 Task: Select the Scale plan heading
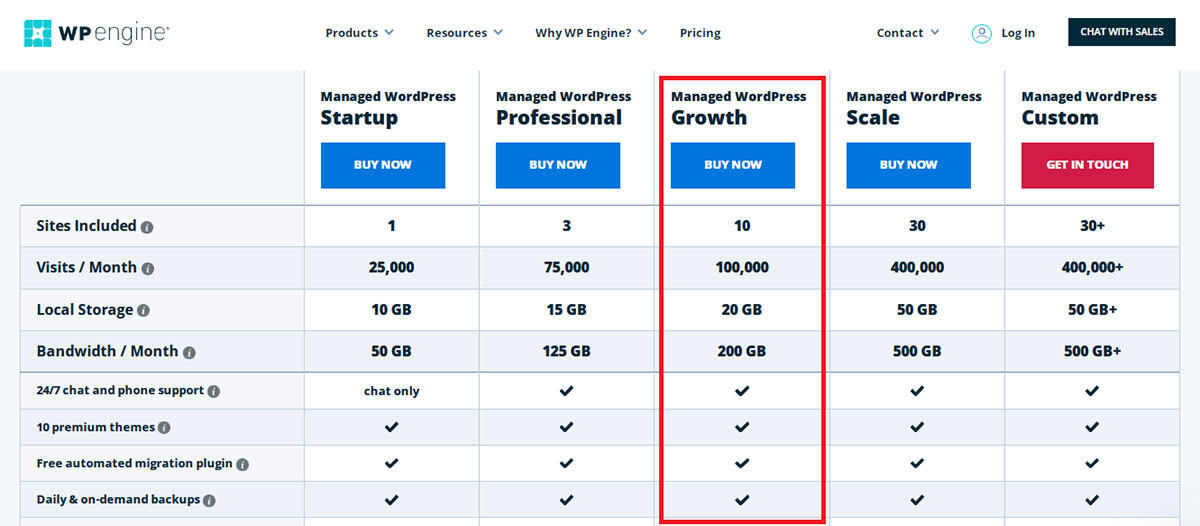click(873, 118)
